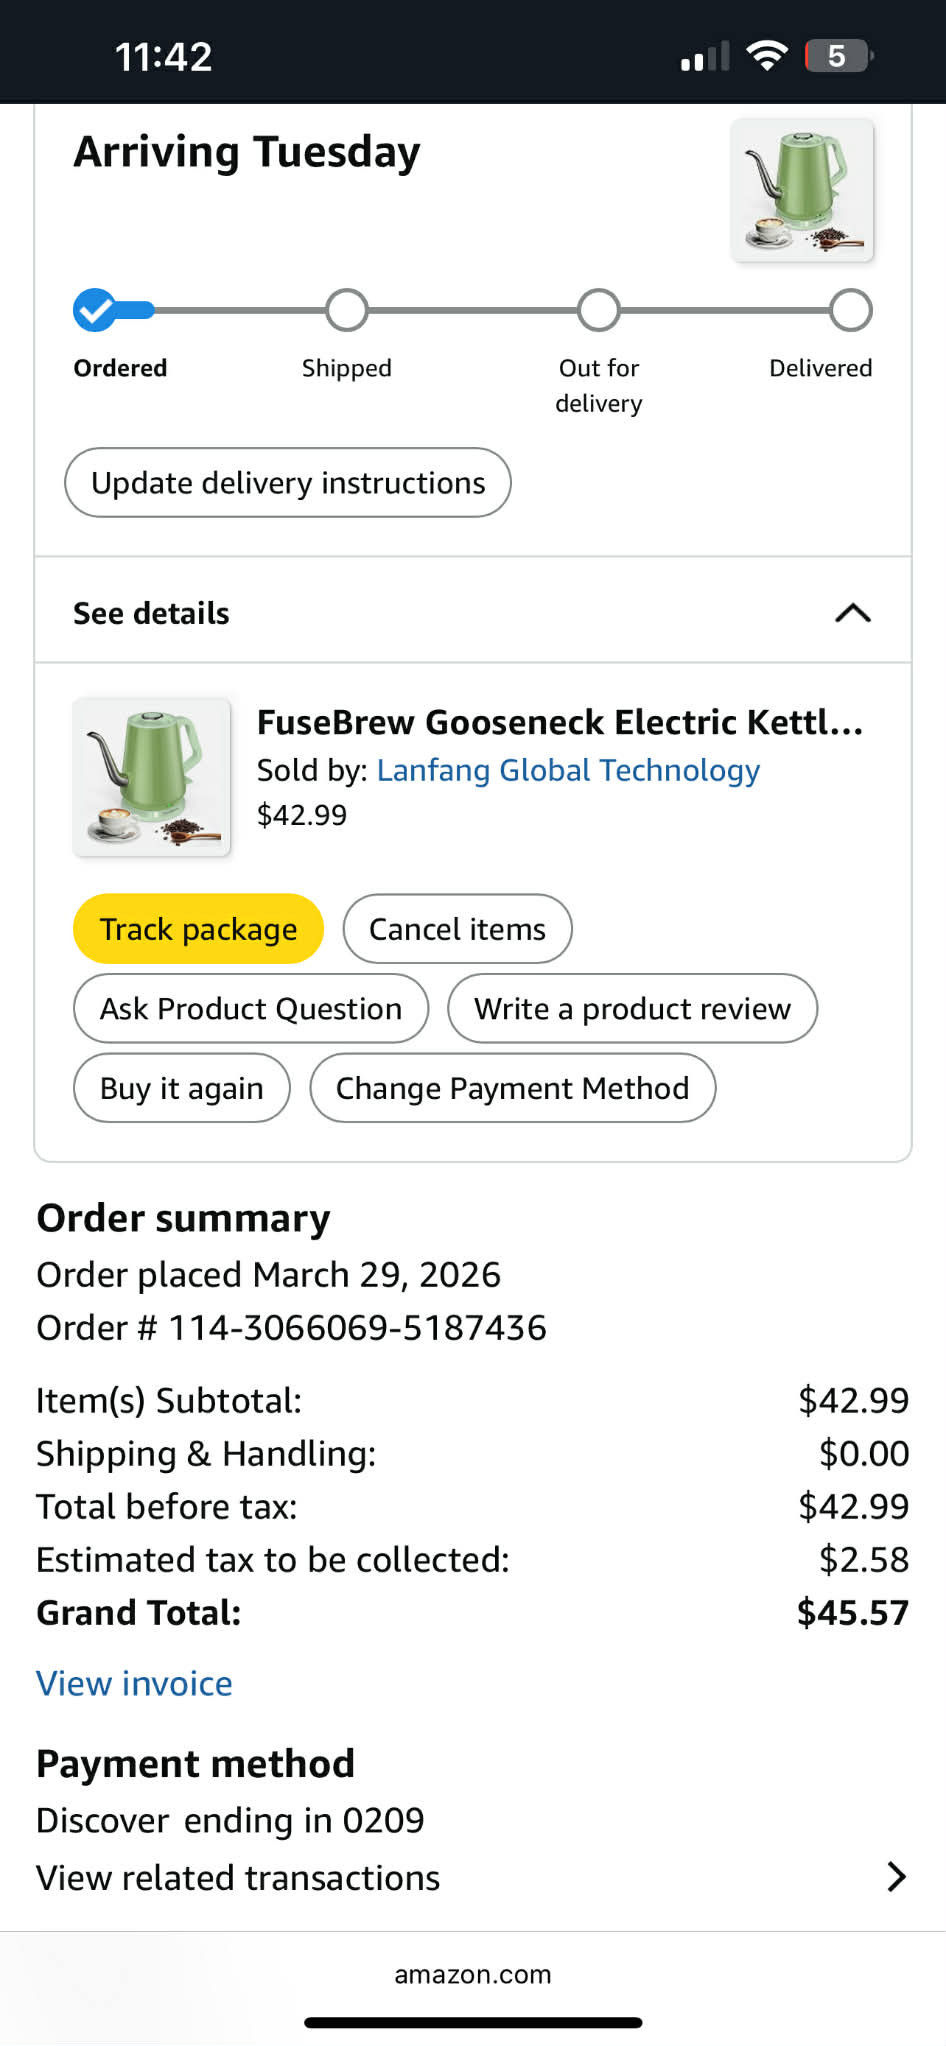Select Change Payment Method button
The width and height of the screenshot is (946, 2046).
(512, 1088)
